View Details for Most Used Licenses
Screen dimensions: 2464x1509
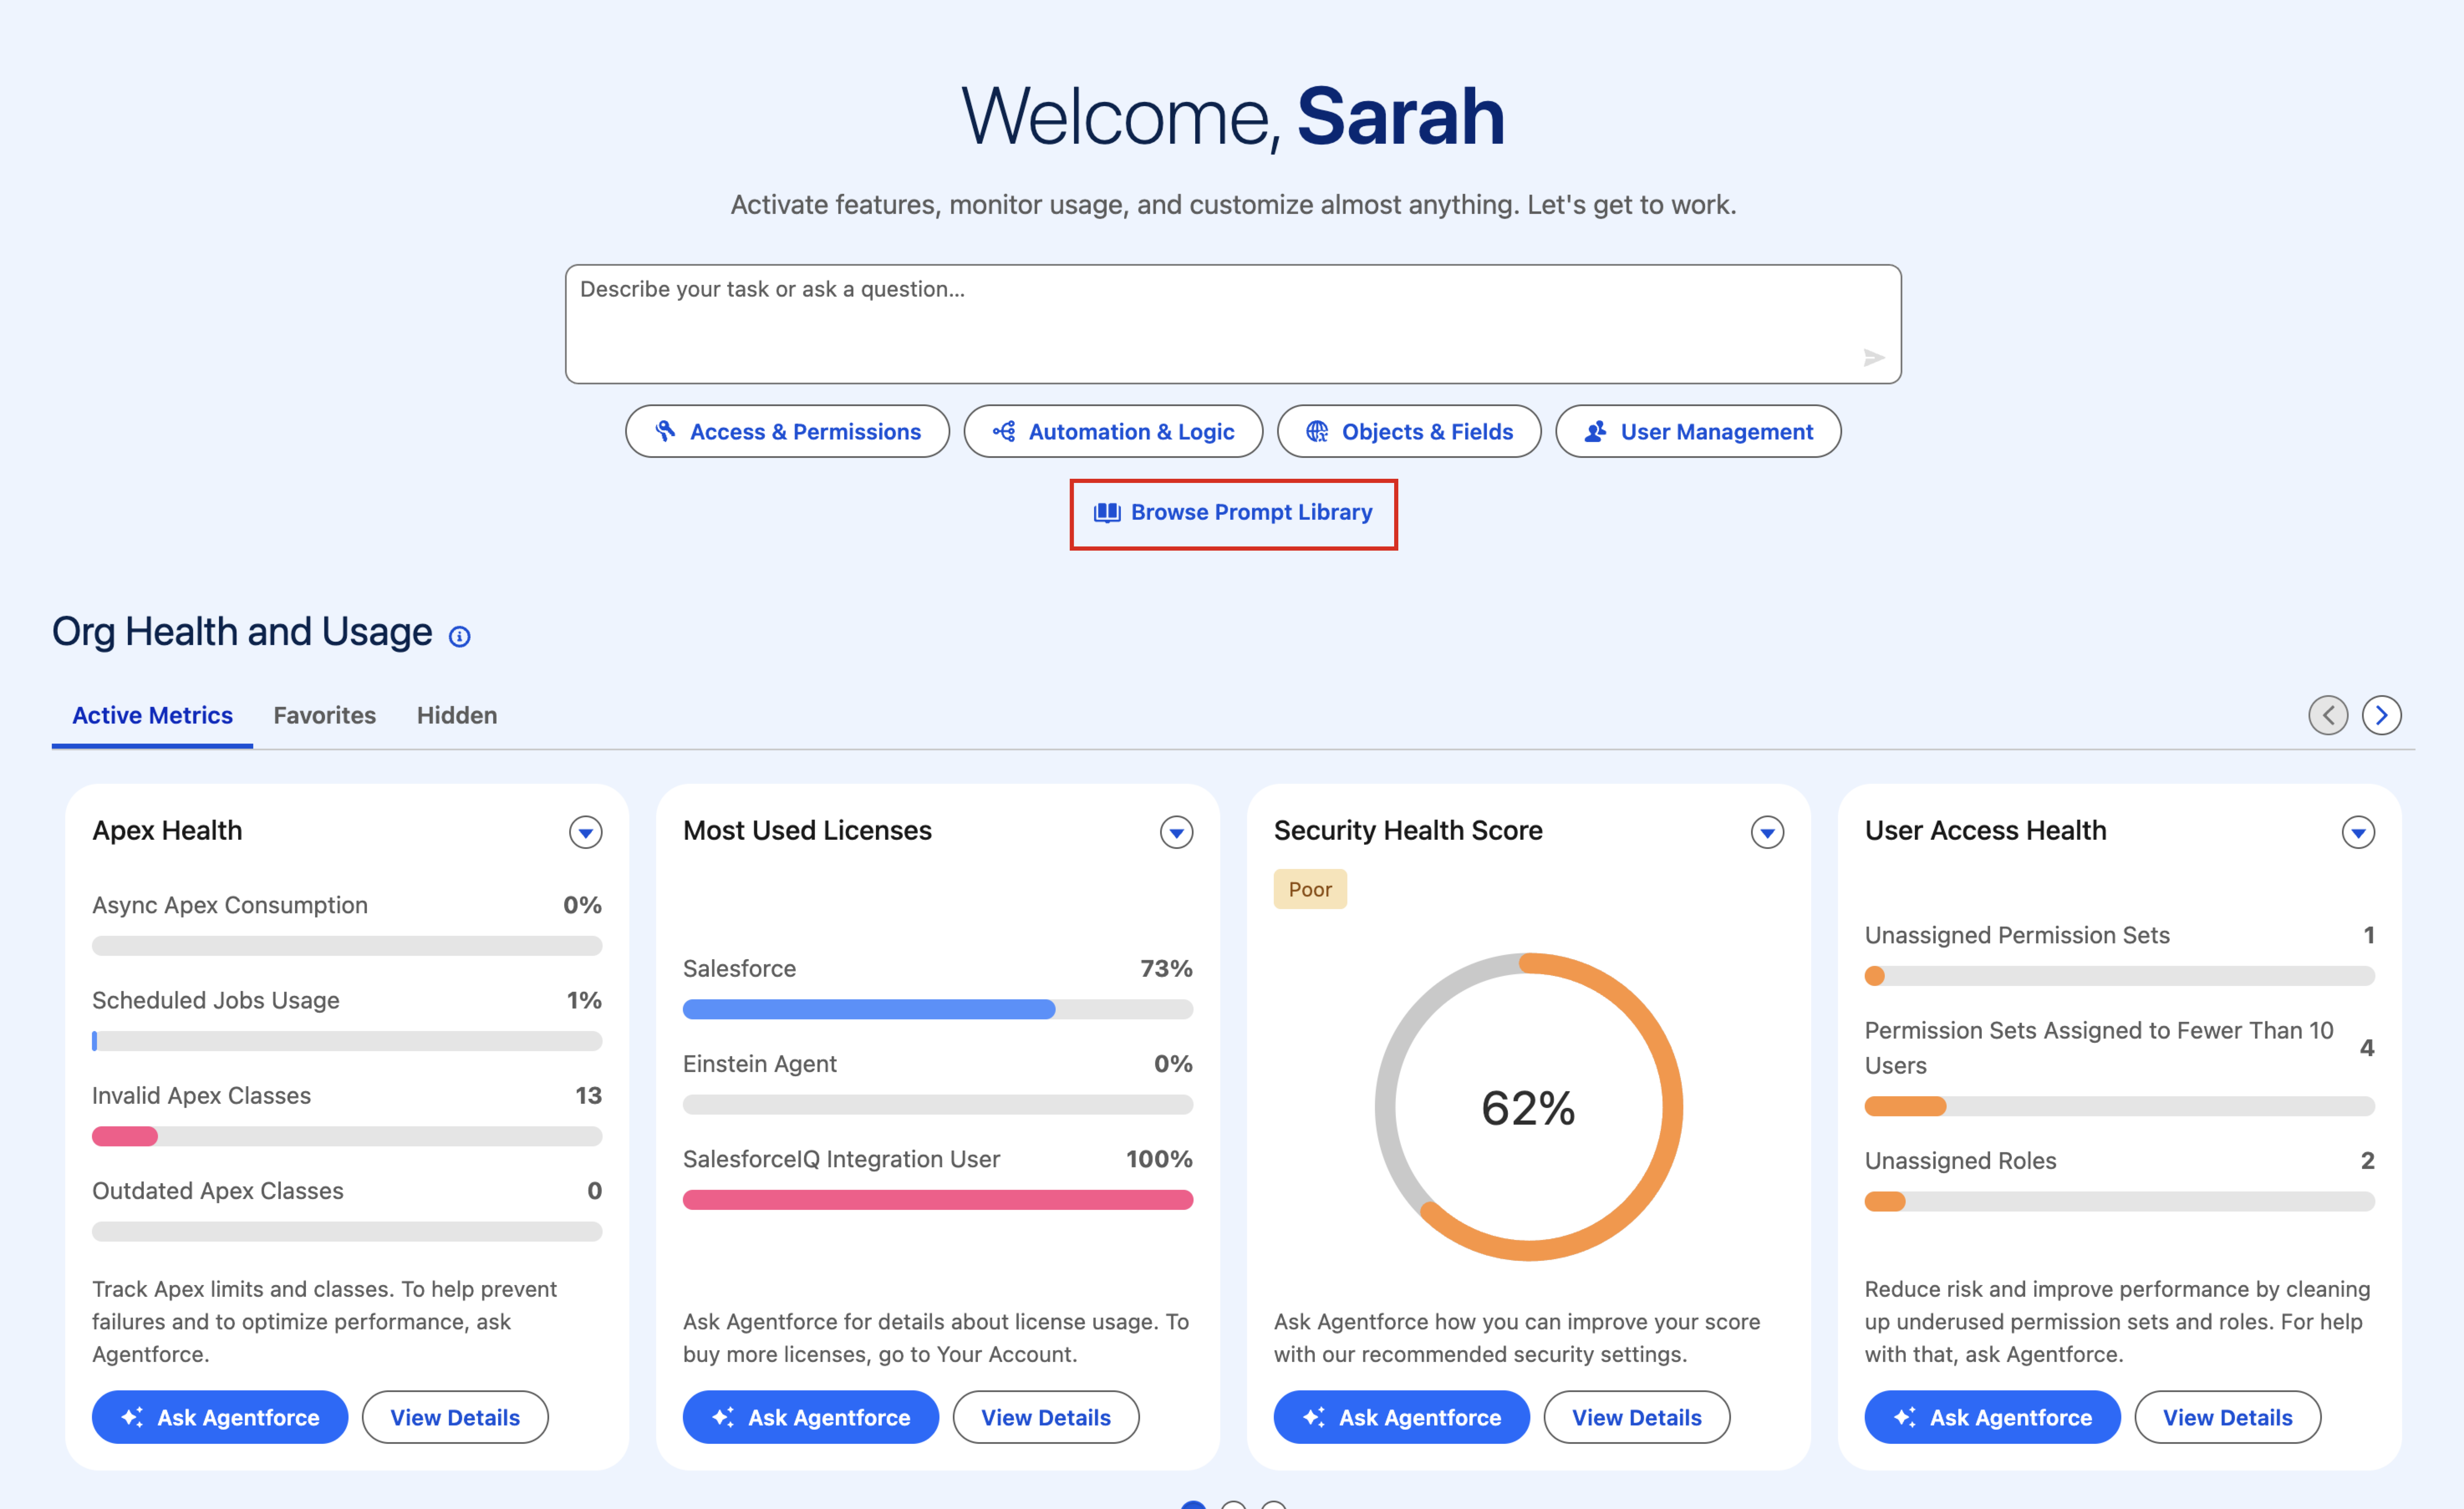[1046, 1417]
